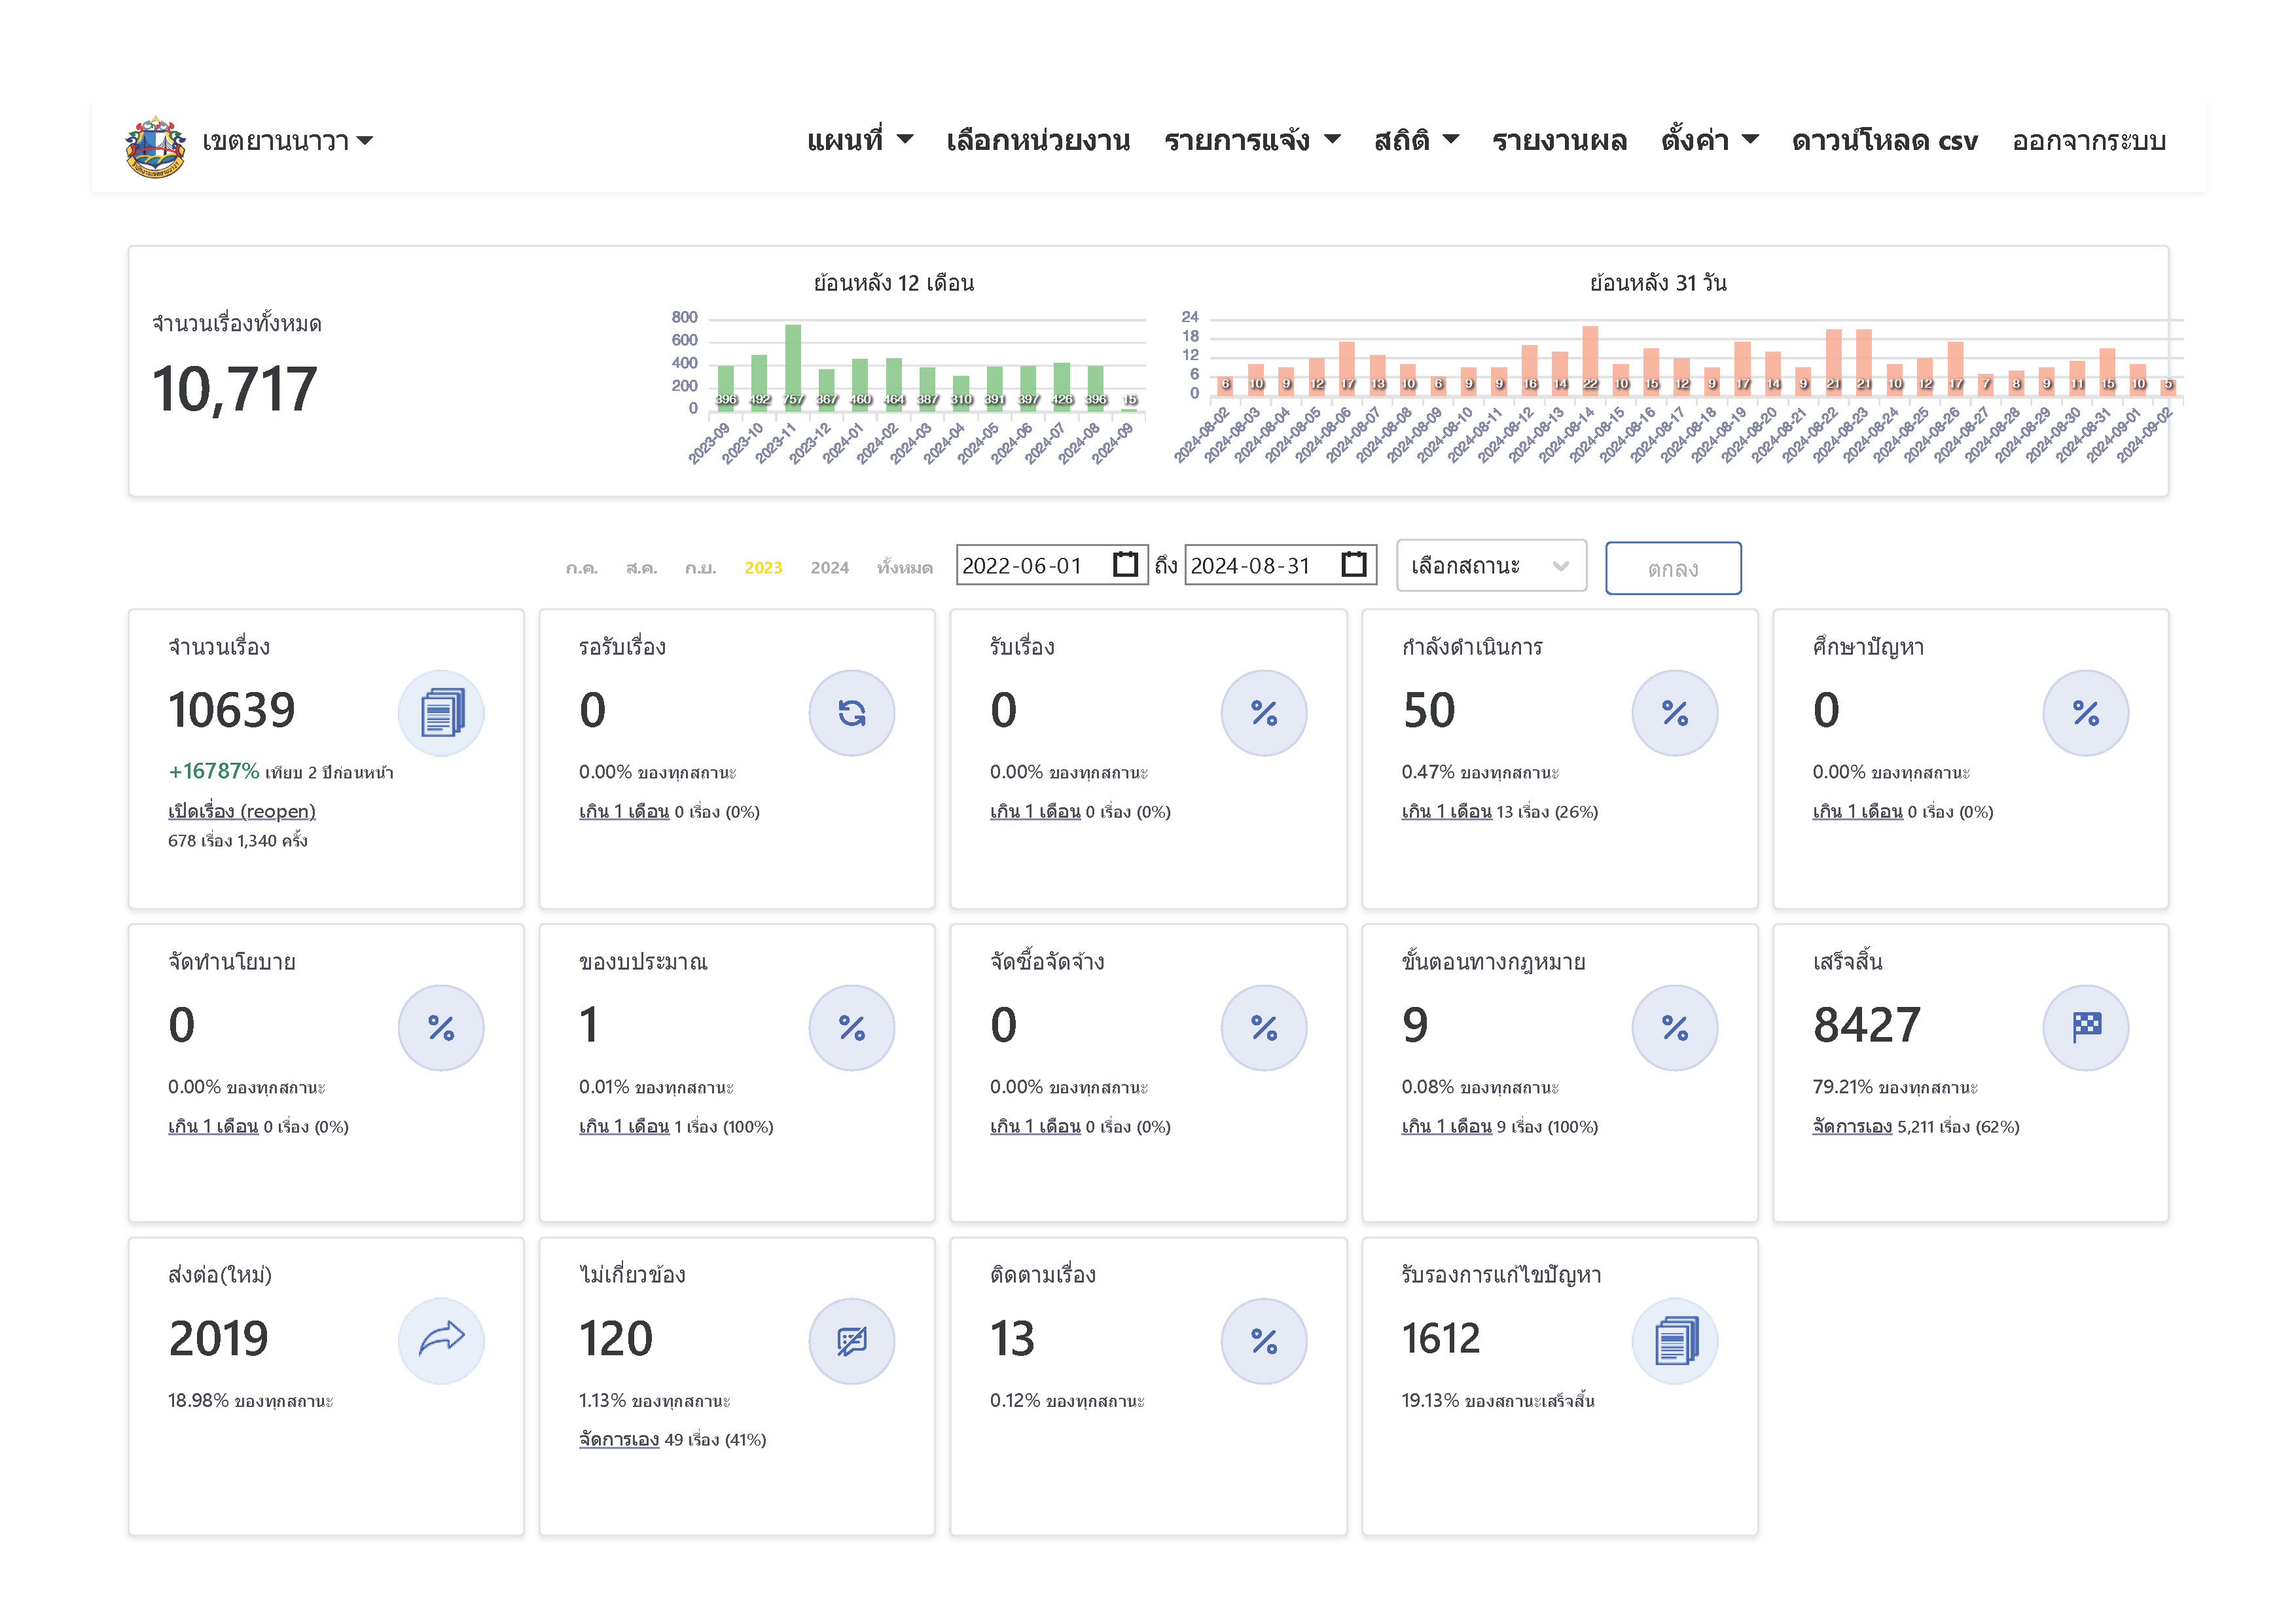The width and height of the screenshot is (2296, 1623).
Task: Expand the แผนที่ menu dropdown
Action: point(860,141)
